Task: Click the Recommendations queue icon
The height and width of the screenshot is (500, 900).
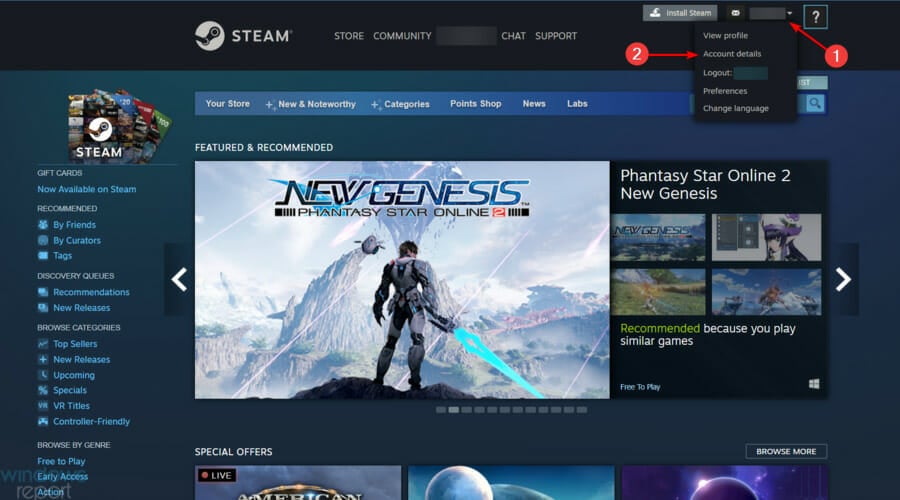Action: click(43, 292)
